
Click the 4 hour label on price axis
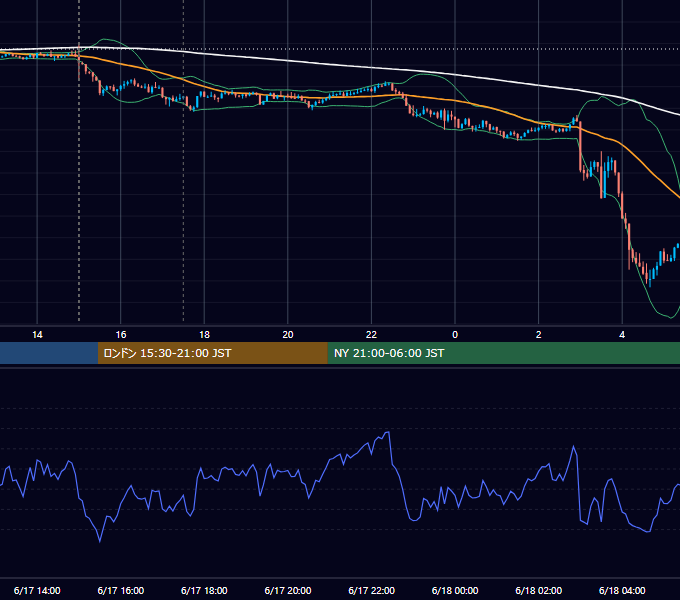click(622, 335)
